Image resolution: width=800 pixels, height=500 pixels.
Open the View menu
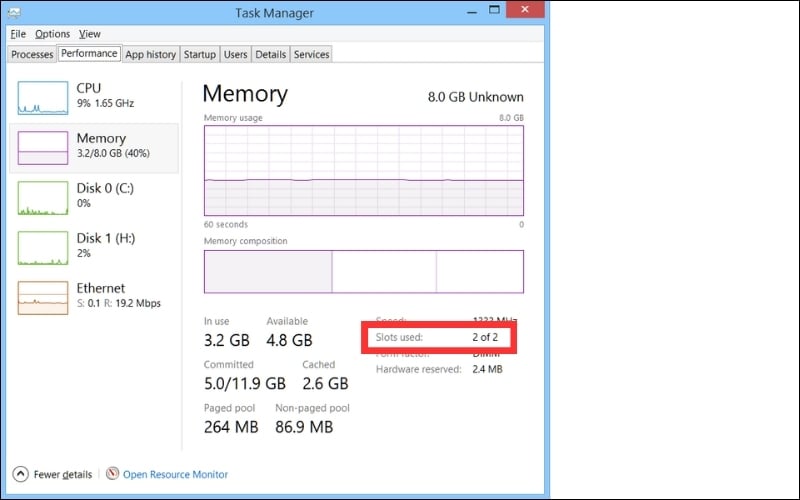tap(90, 34)
